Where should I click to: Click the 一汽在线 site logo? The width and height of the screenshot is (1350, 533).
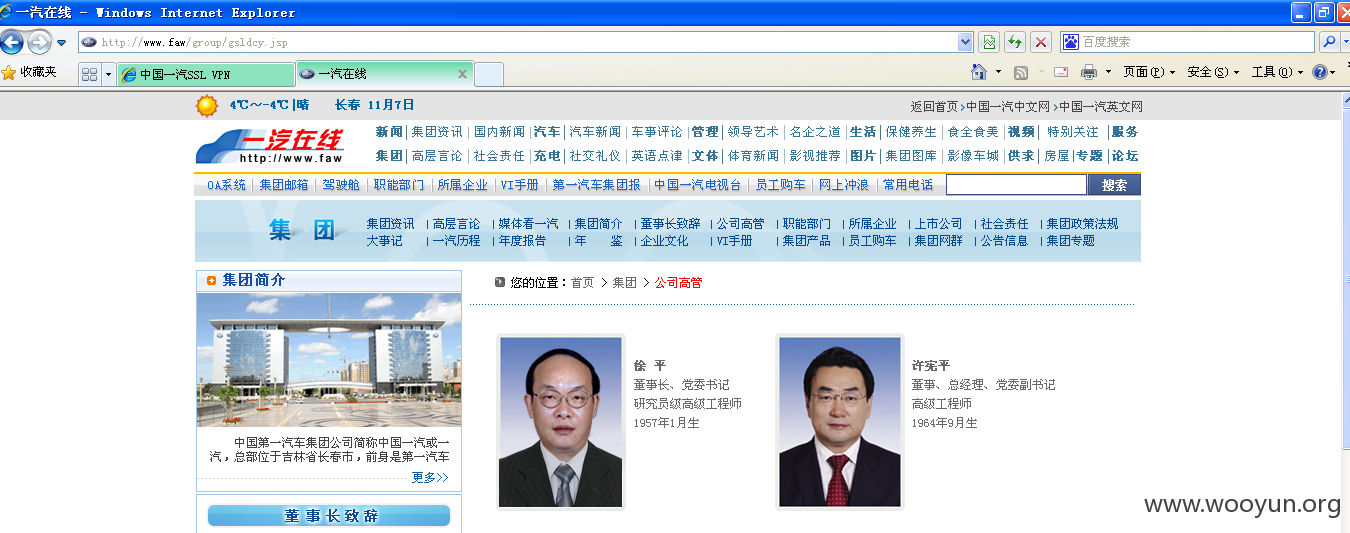click(270, 146)
